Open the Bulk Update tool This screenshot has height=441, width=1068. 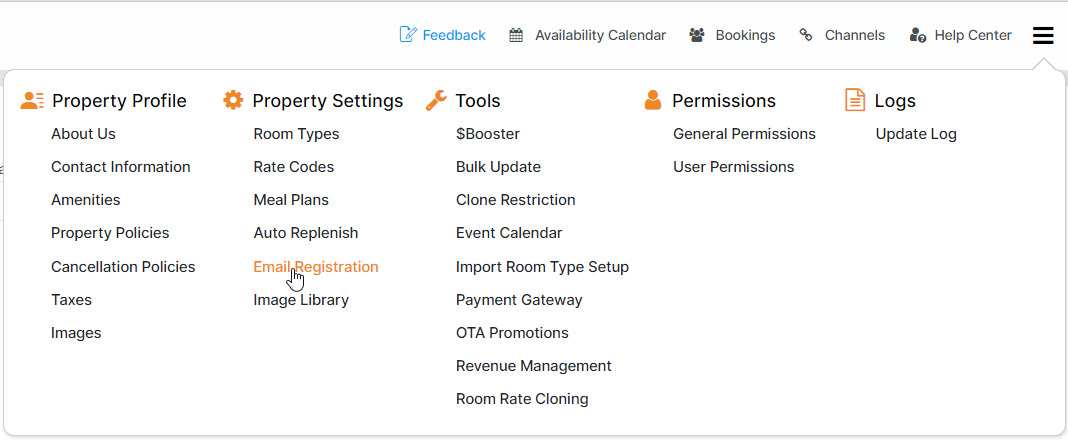498,167
